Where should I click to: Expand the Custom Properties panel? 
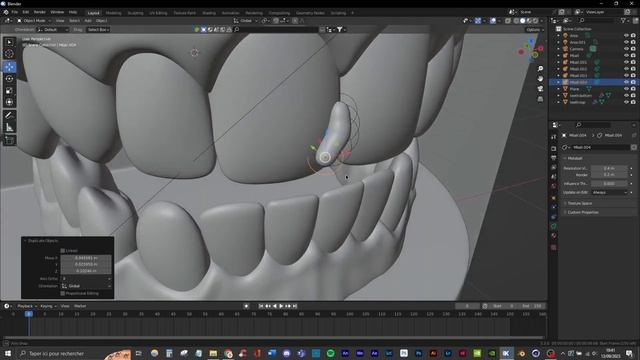point(583,212)
